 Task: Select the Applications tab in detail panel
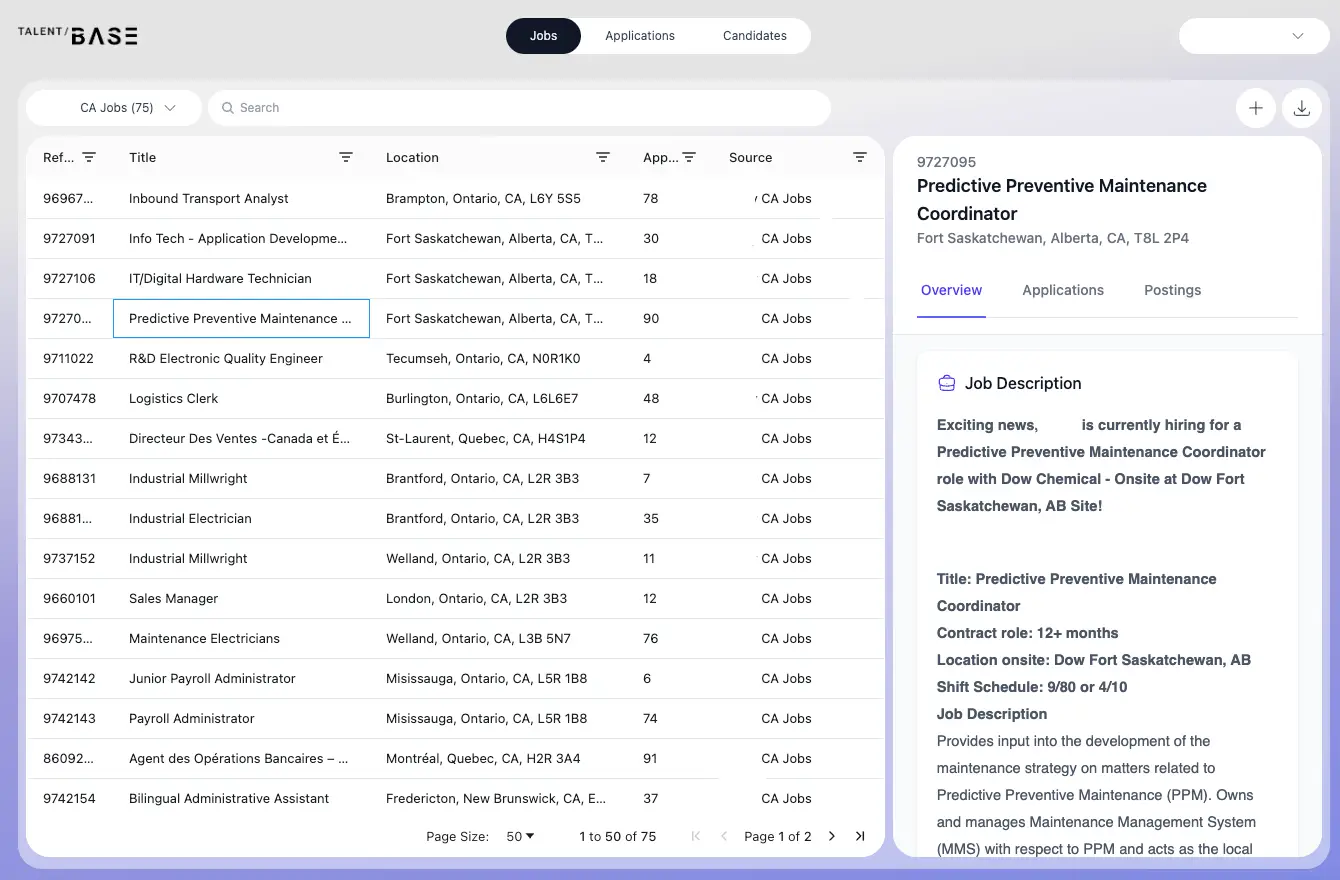1063,290
